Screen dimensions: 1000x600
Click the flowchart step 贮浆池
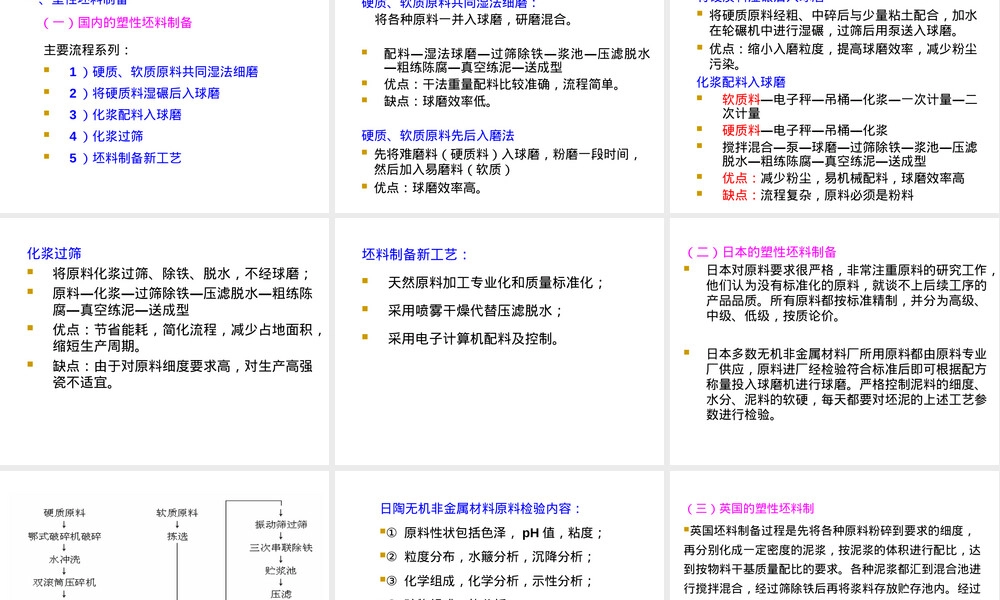tap(281, 571)
